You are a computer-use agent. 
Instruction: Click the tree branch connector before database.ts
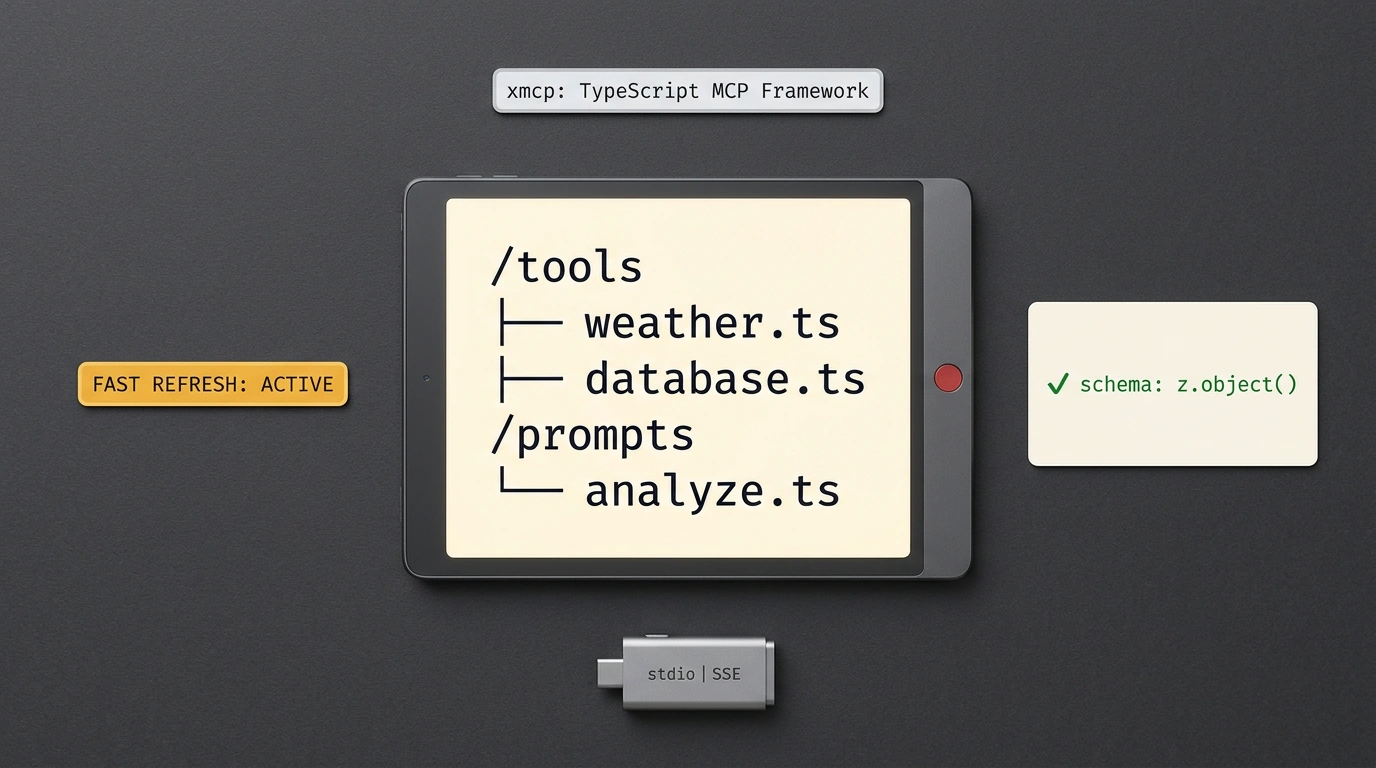(528, 379)
